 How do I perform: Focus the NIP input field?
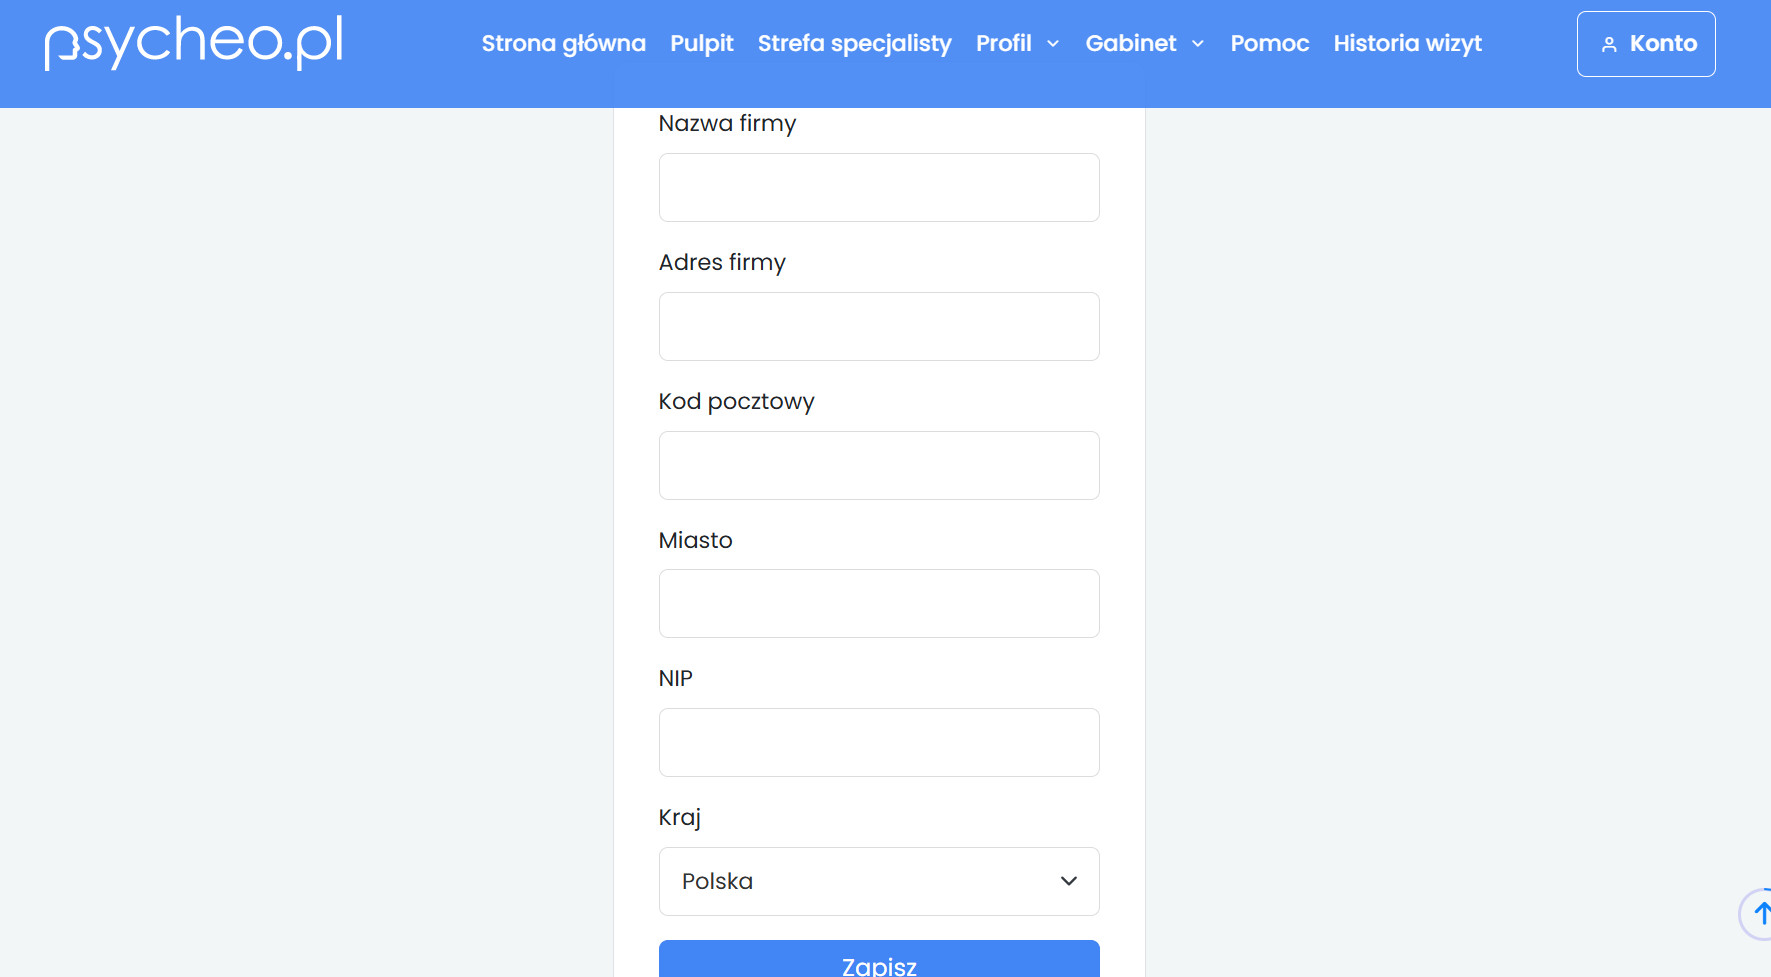coord(879,742)
